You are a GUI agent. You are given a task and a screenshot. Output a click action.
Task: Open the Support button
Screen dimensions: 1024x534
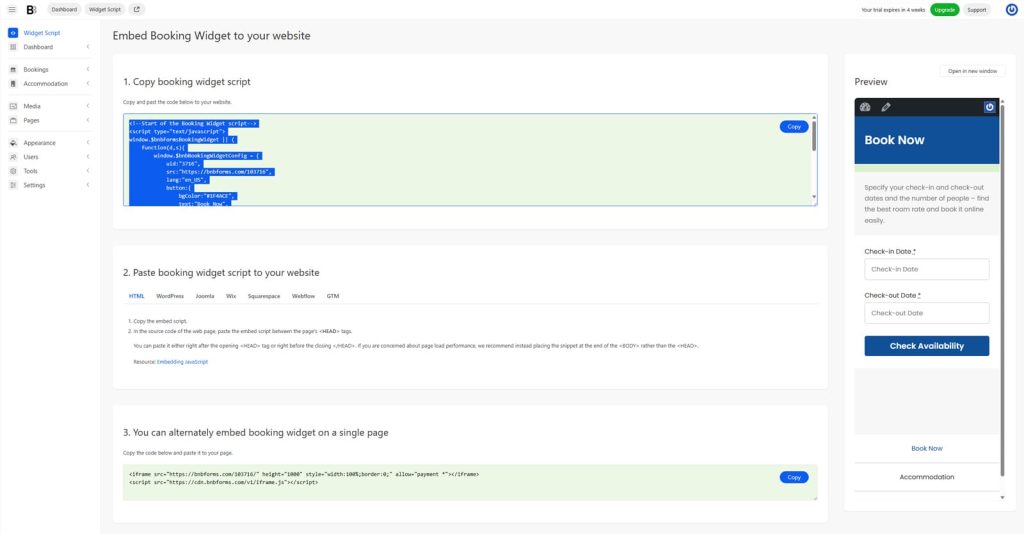(x=976, y=10)
